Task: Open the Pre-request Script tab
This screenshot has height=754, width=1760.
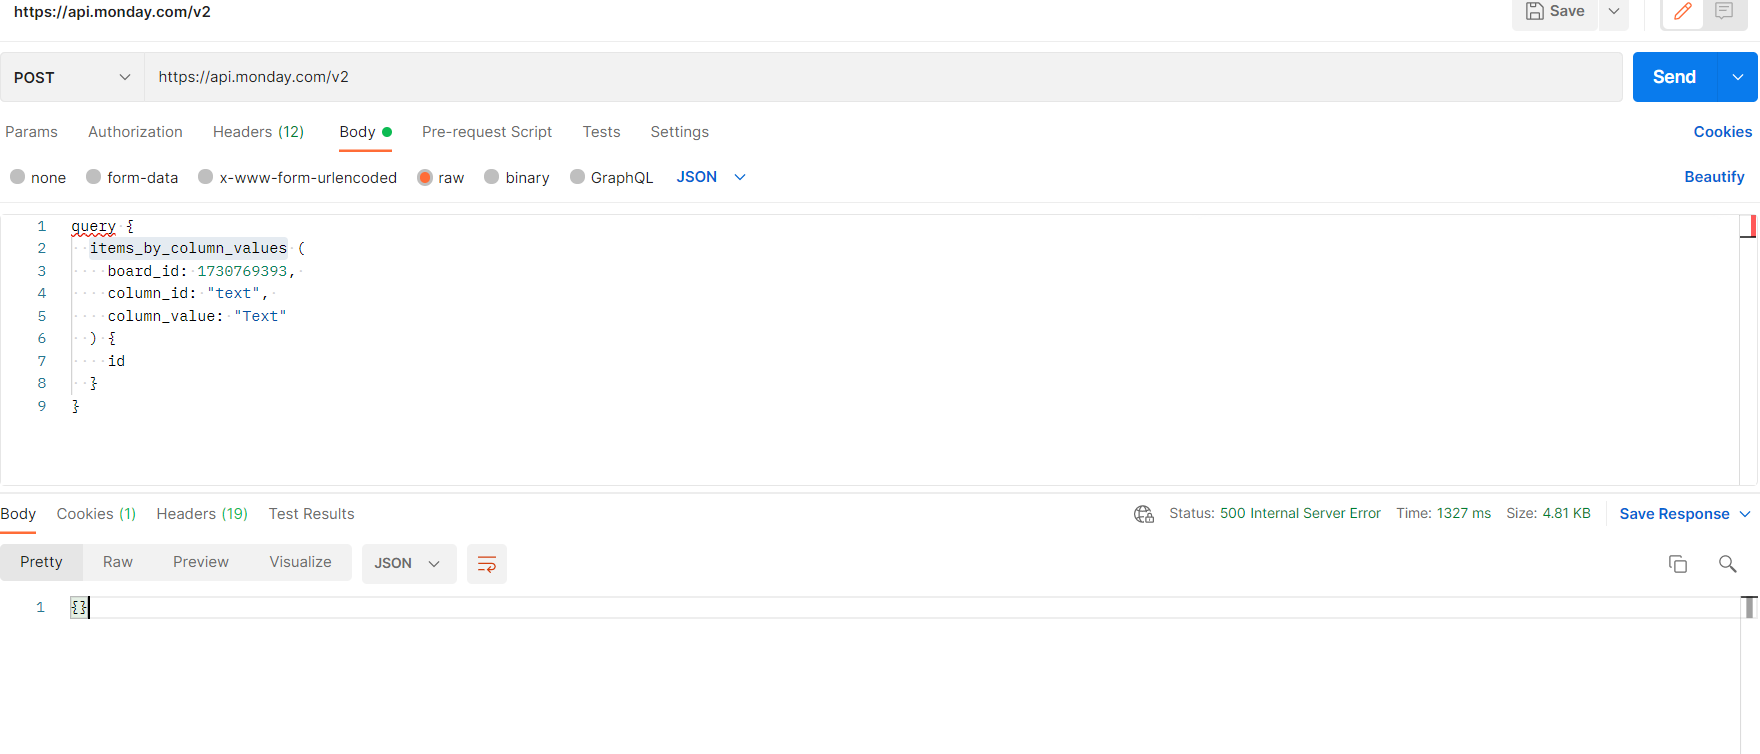Action: (487, 132)
